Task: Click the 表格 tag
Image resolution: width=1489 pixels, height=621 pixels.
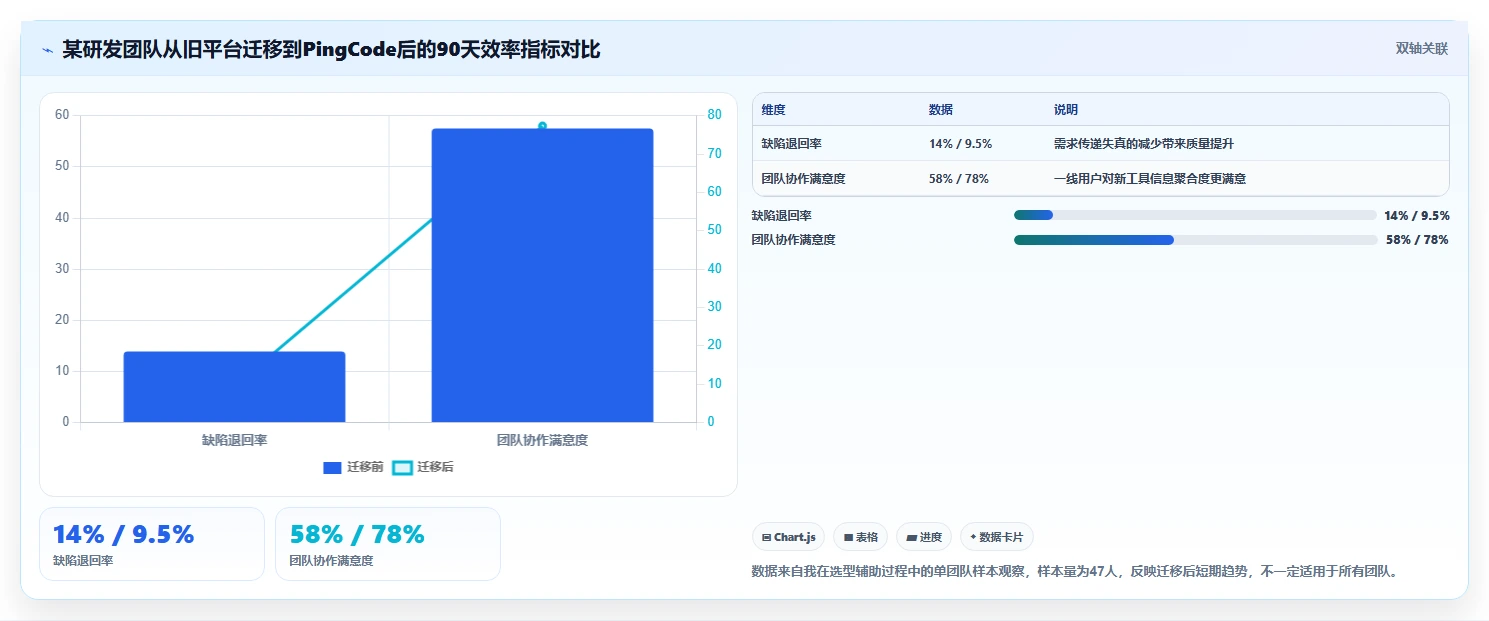Action: (x=860, y=537)
